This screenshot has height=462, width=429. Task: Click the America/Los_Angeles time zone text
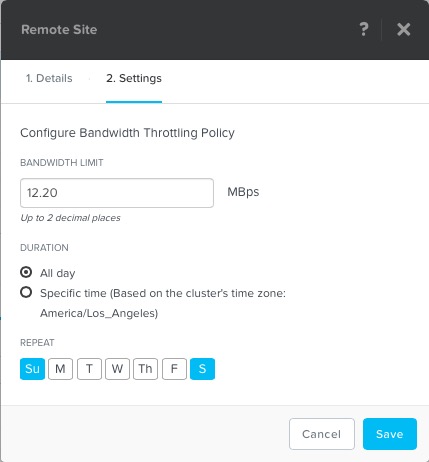[x=99, y=313]
